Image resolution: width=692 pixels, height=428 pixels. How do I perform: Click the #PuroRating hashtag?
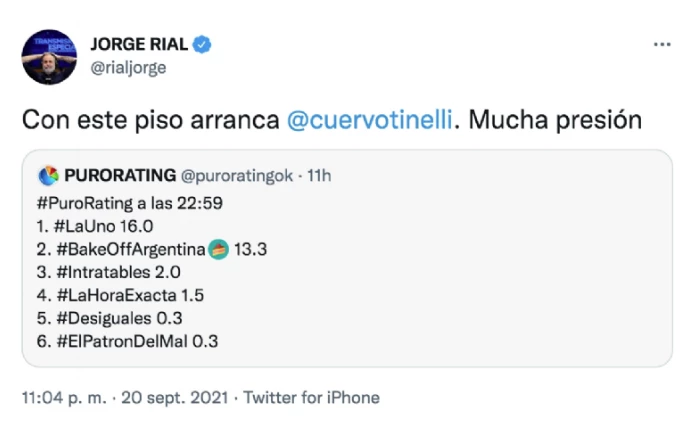tap(87, 202)
